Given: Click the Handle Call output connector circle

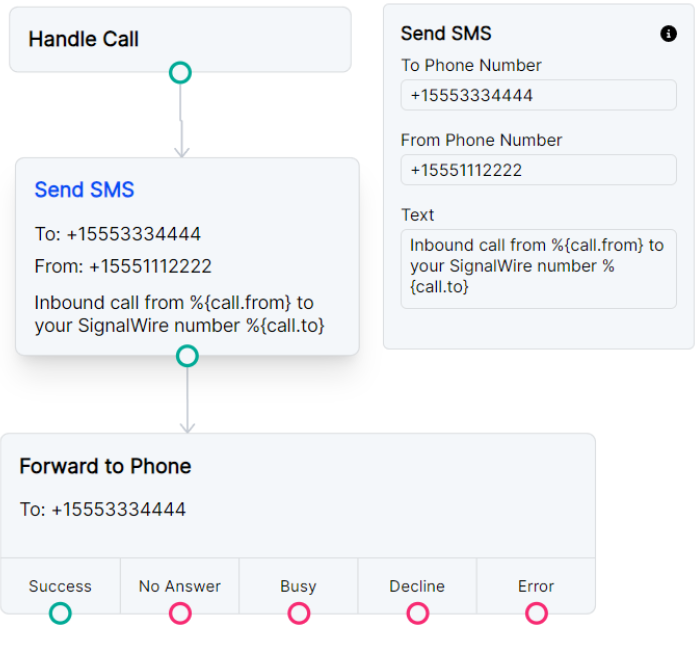Looking at the screenshot, I should (180, 72).
